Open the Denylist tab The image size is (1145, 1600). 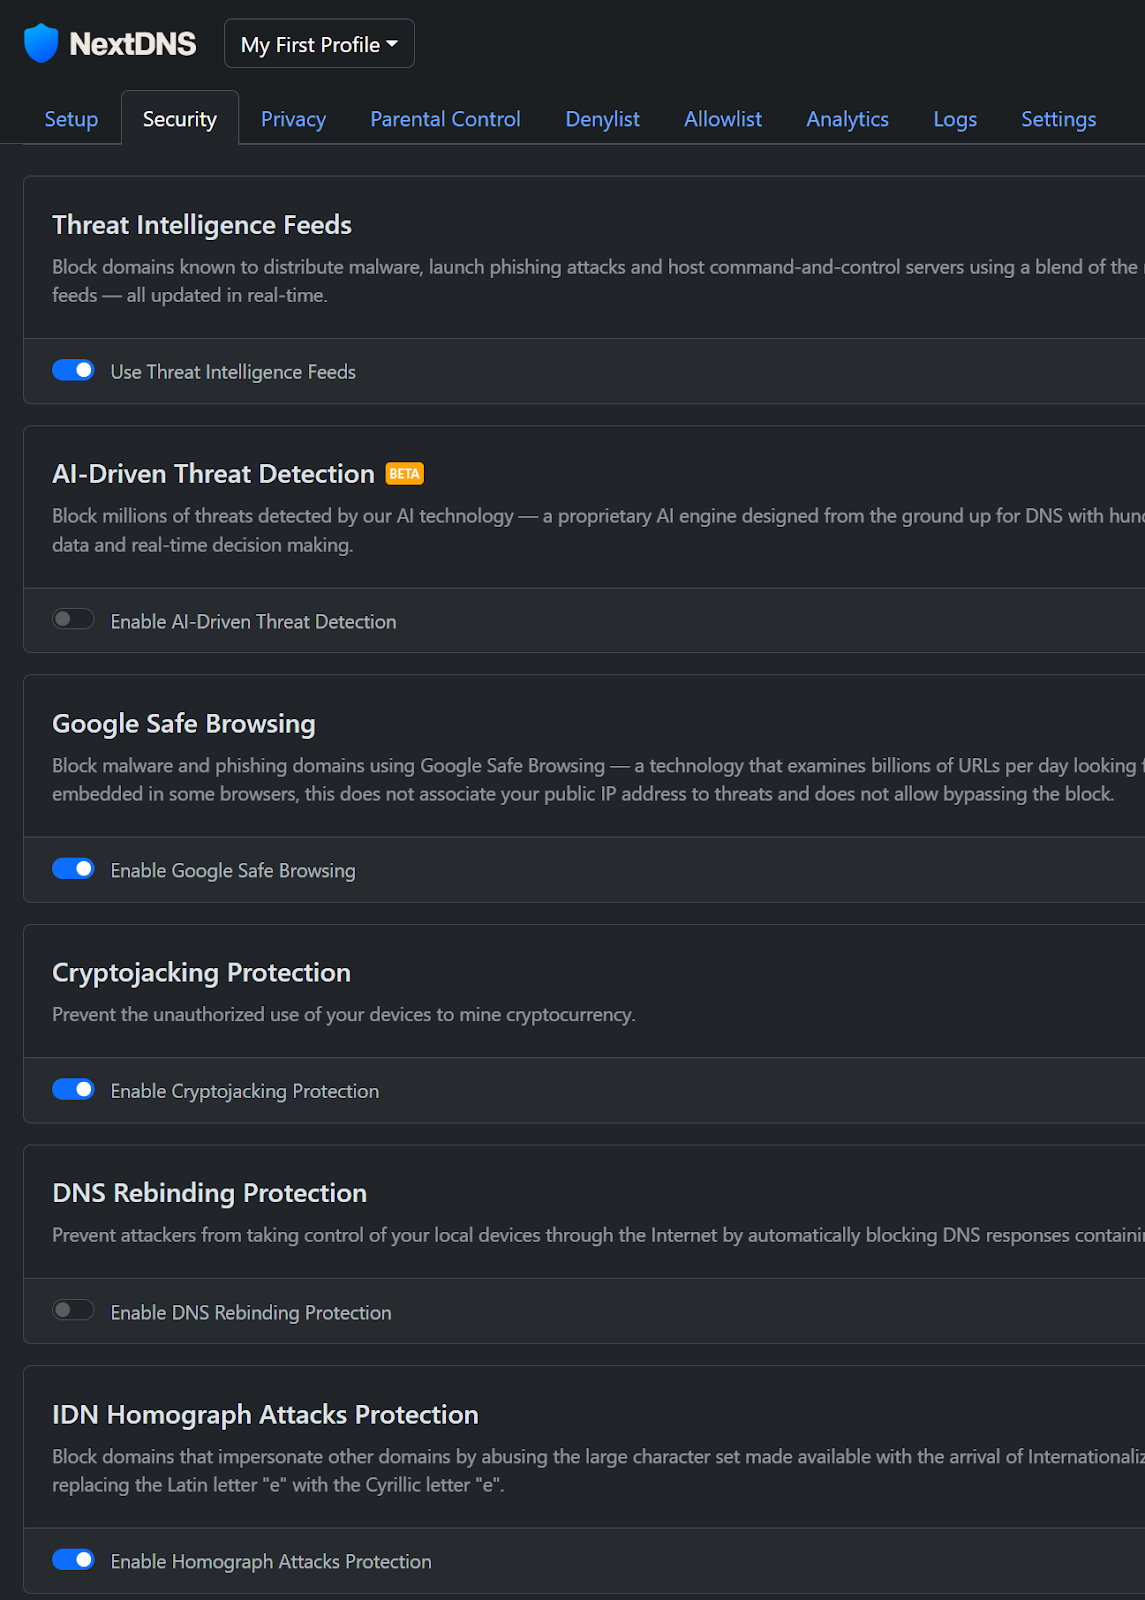click(x=602, y=118)
